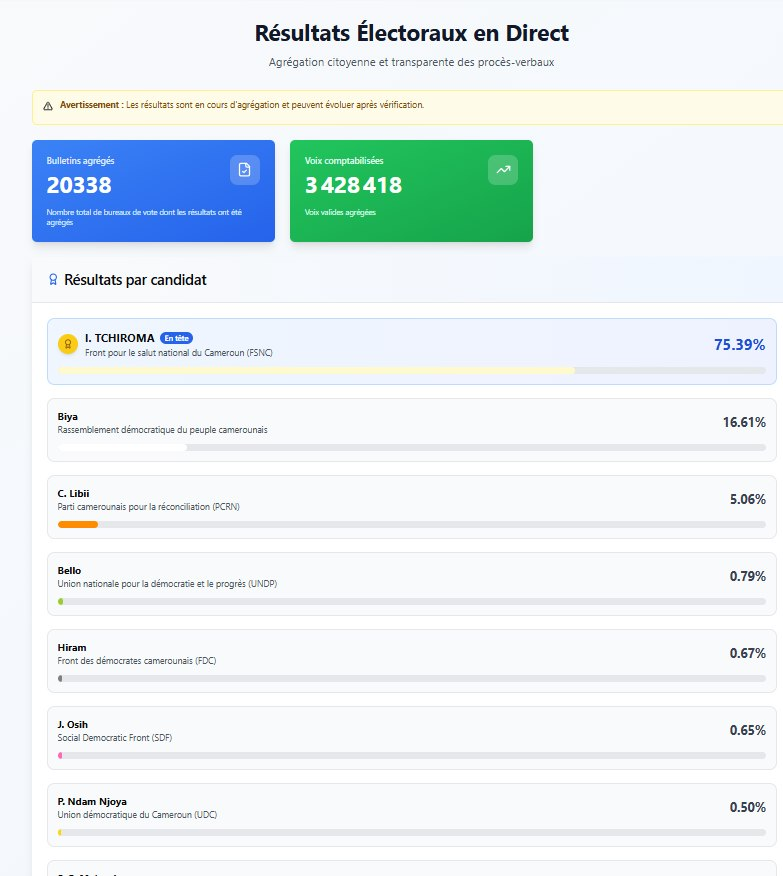The height and width of the screenshot is (876, 783).
Task: Click the number 20338
Action: [79, 185]
